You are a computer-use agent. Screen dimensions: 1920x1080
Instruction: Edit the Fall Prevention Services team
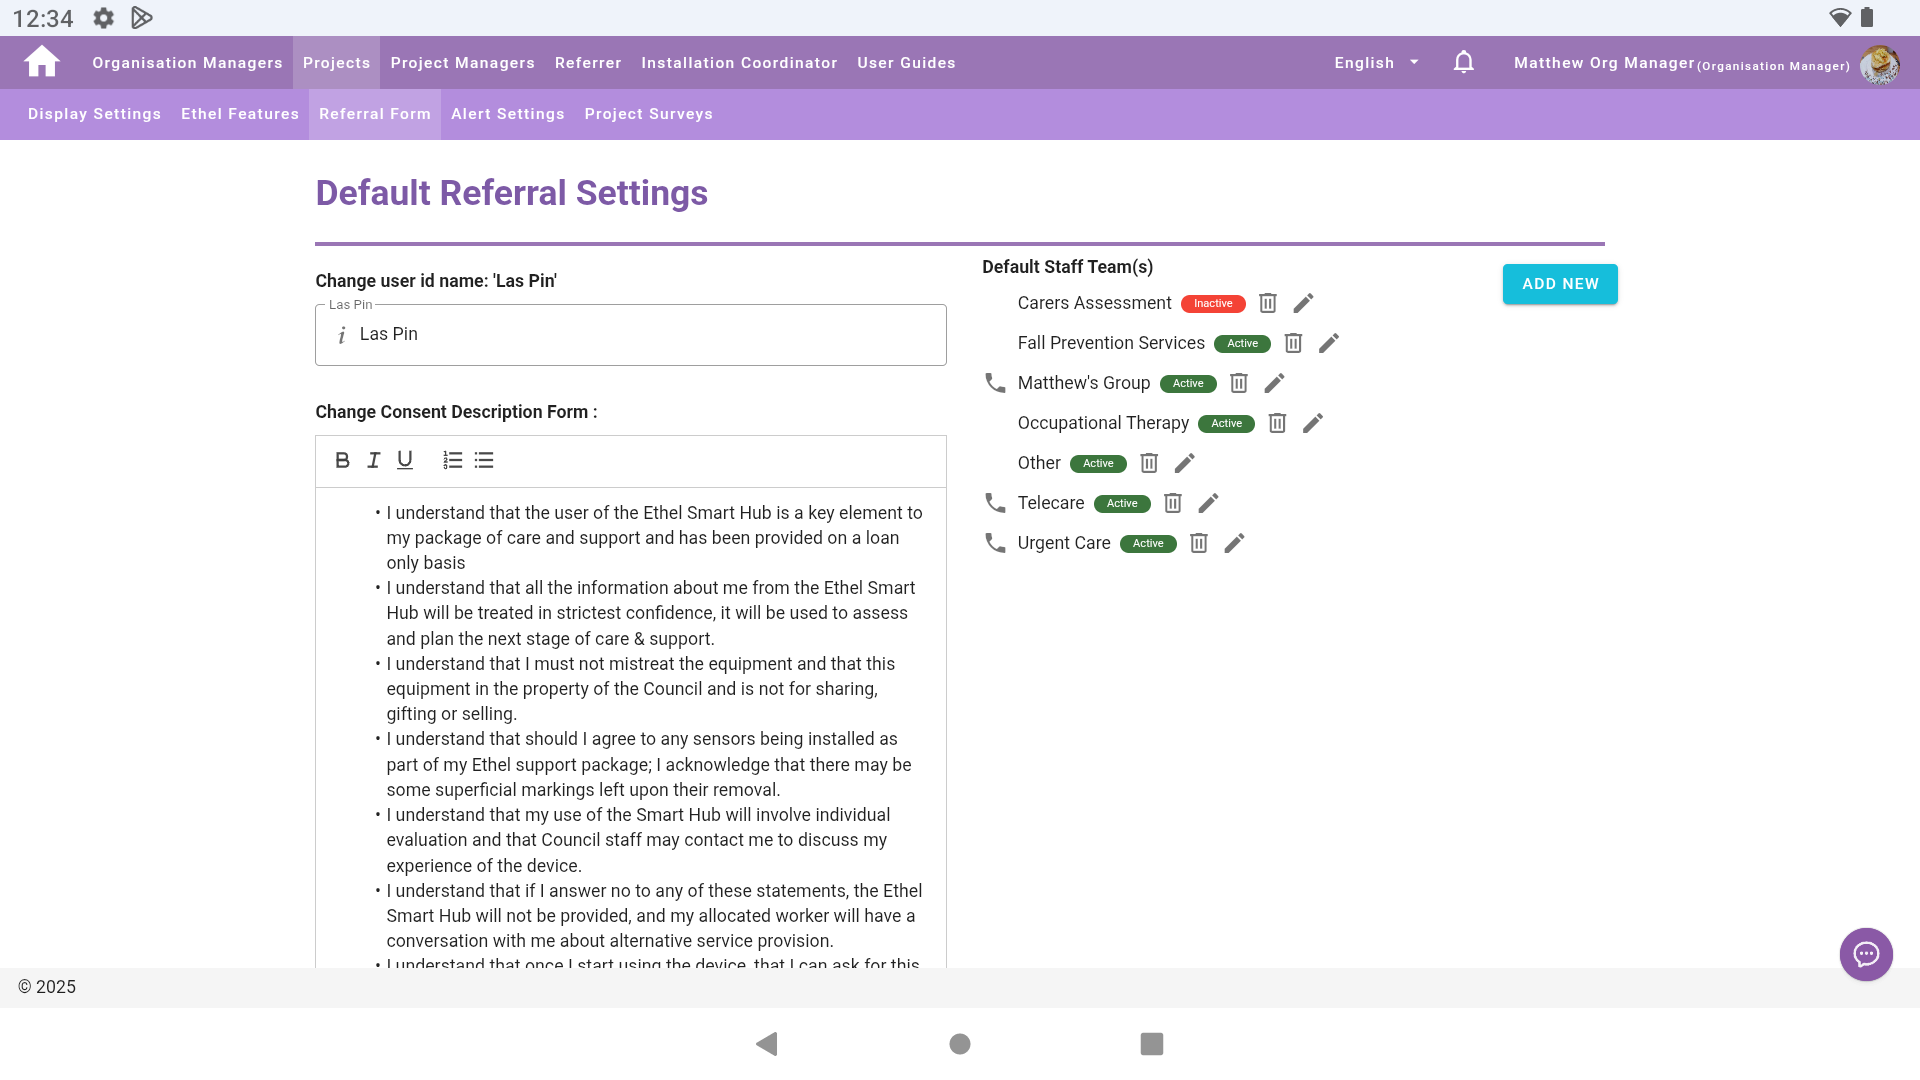(1329, 343)
